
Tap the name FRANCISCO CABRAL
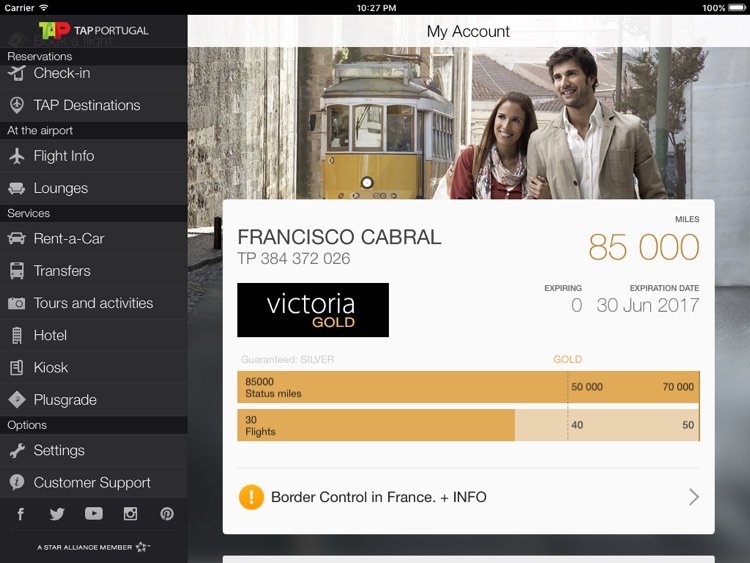tap(339, 237)
